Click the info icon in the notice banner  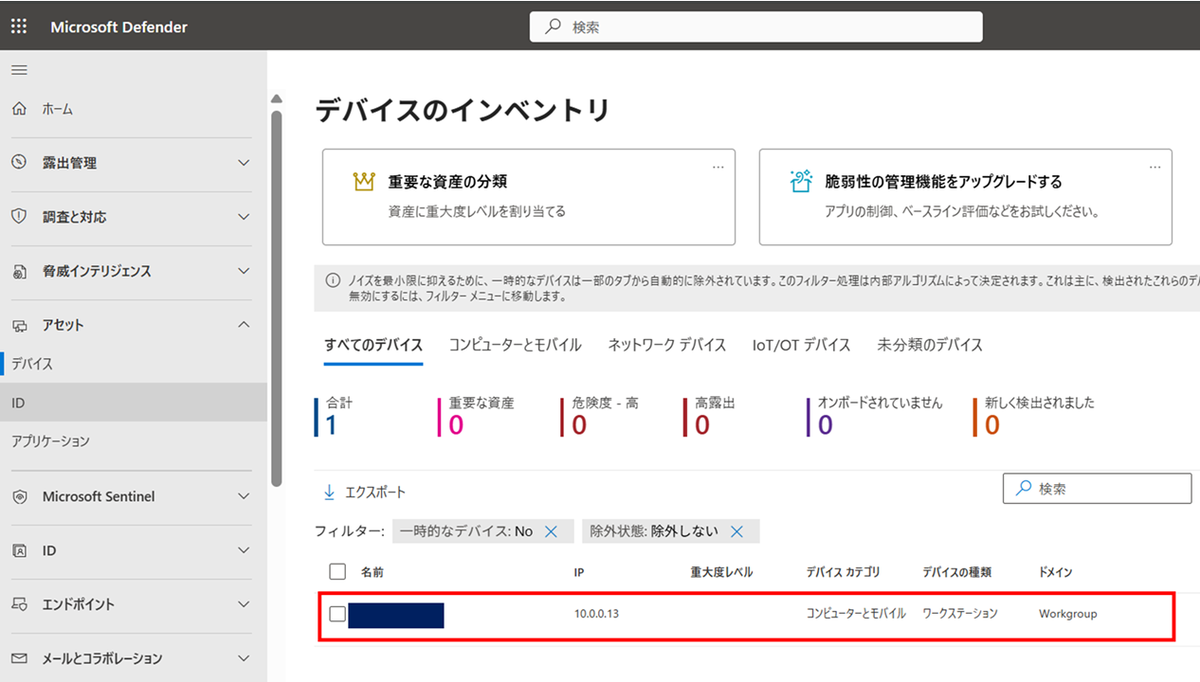coord(331,281)
